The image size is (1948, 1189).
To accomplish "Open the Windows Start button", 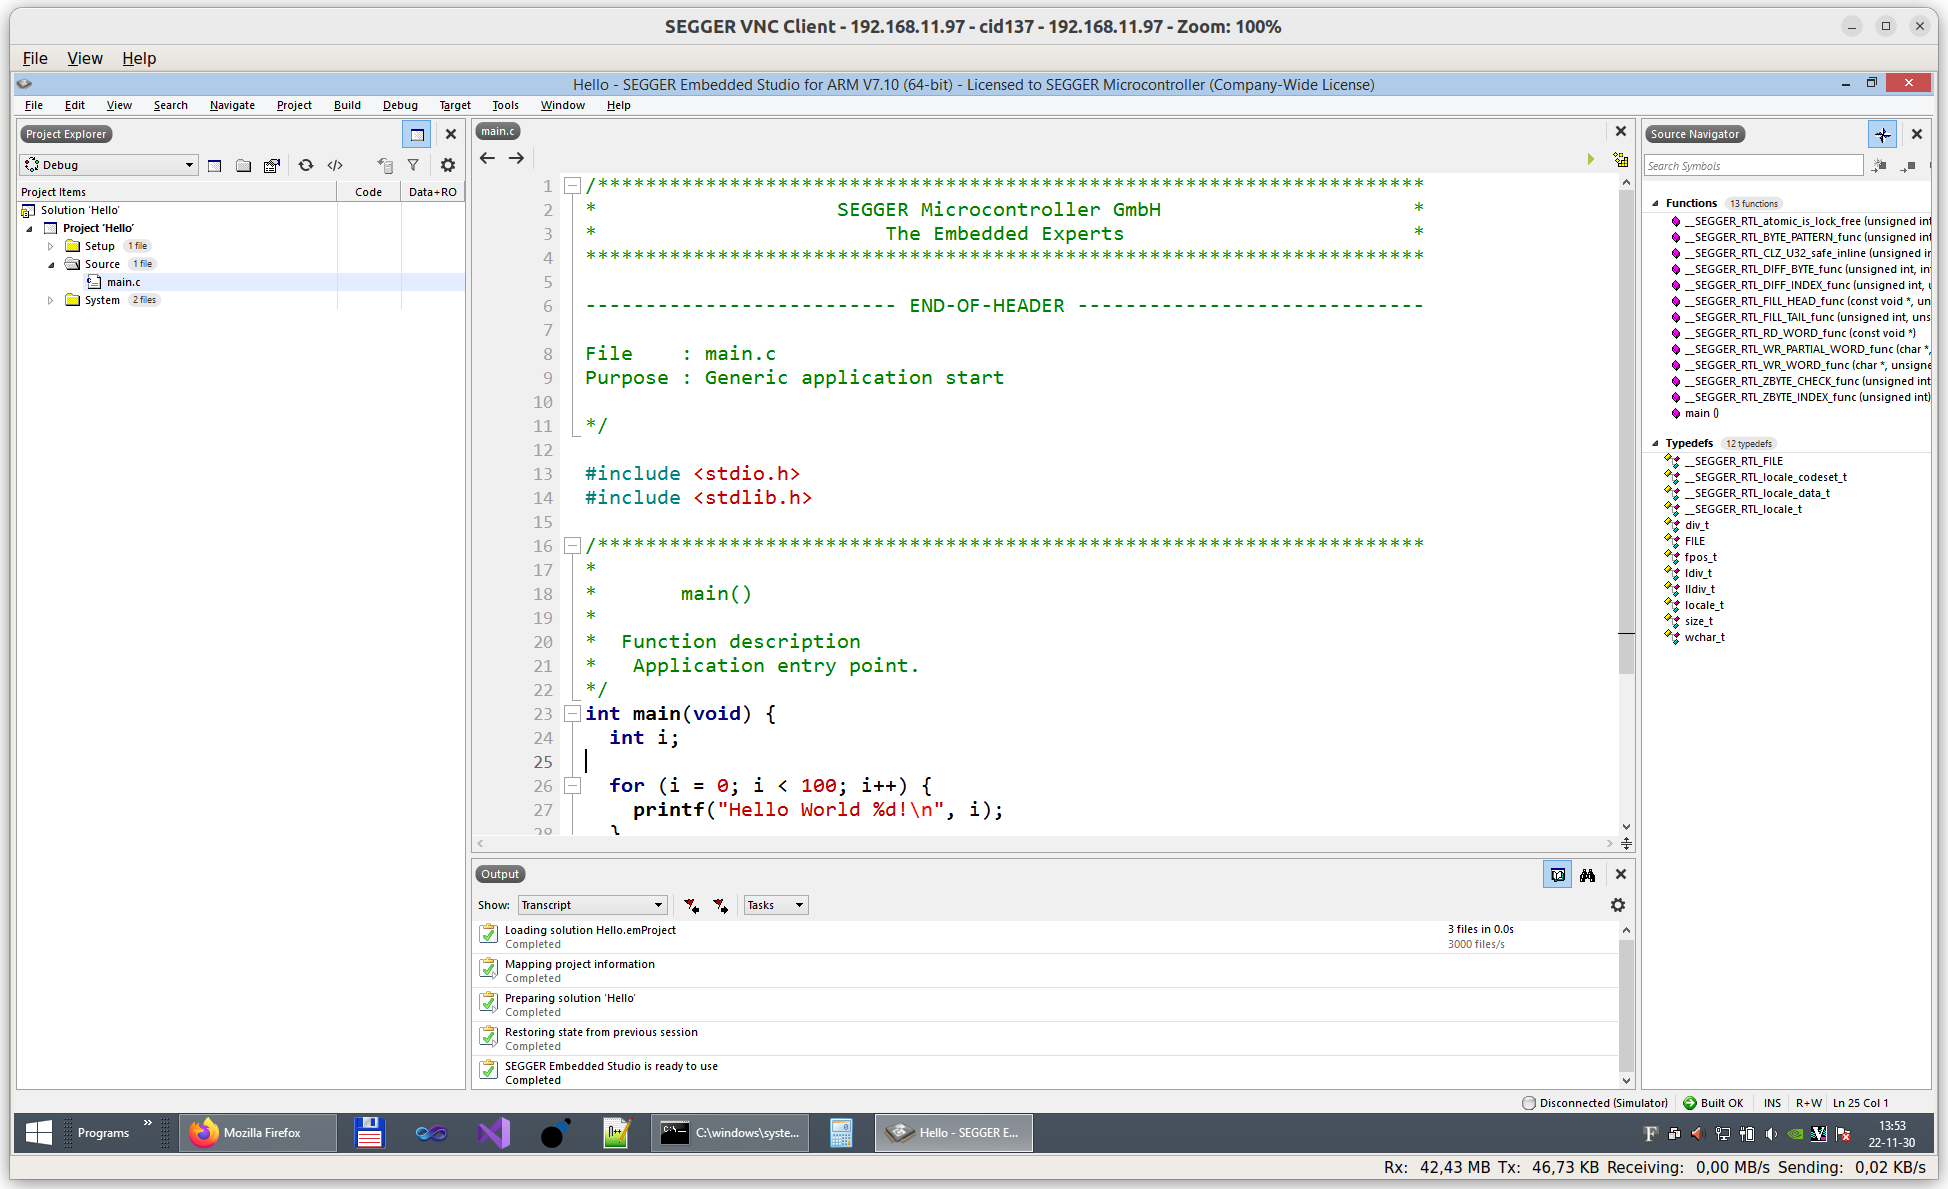I will [39, 1133].
